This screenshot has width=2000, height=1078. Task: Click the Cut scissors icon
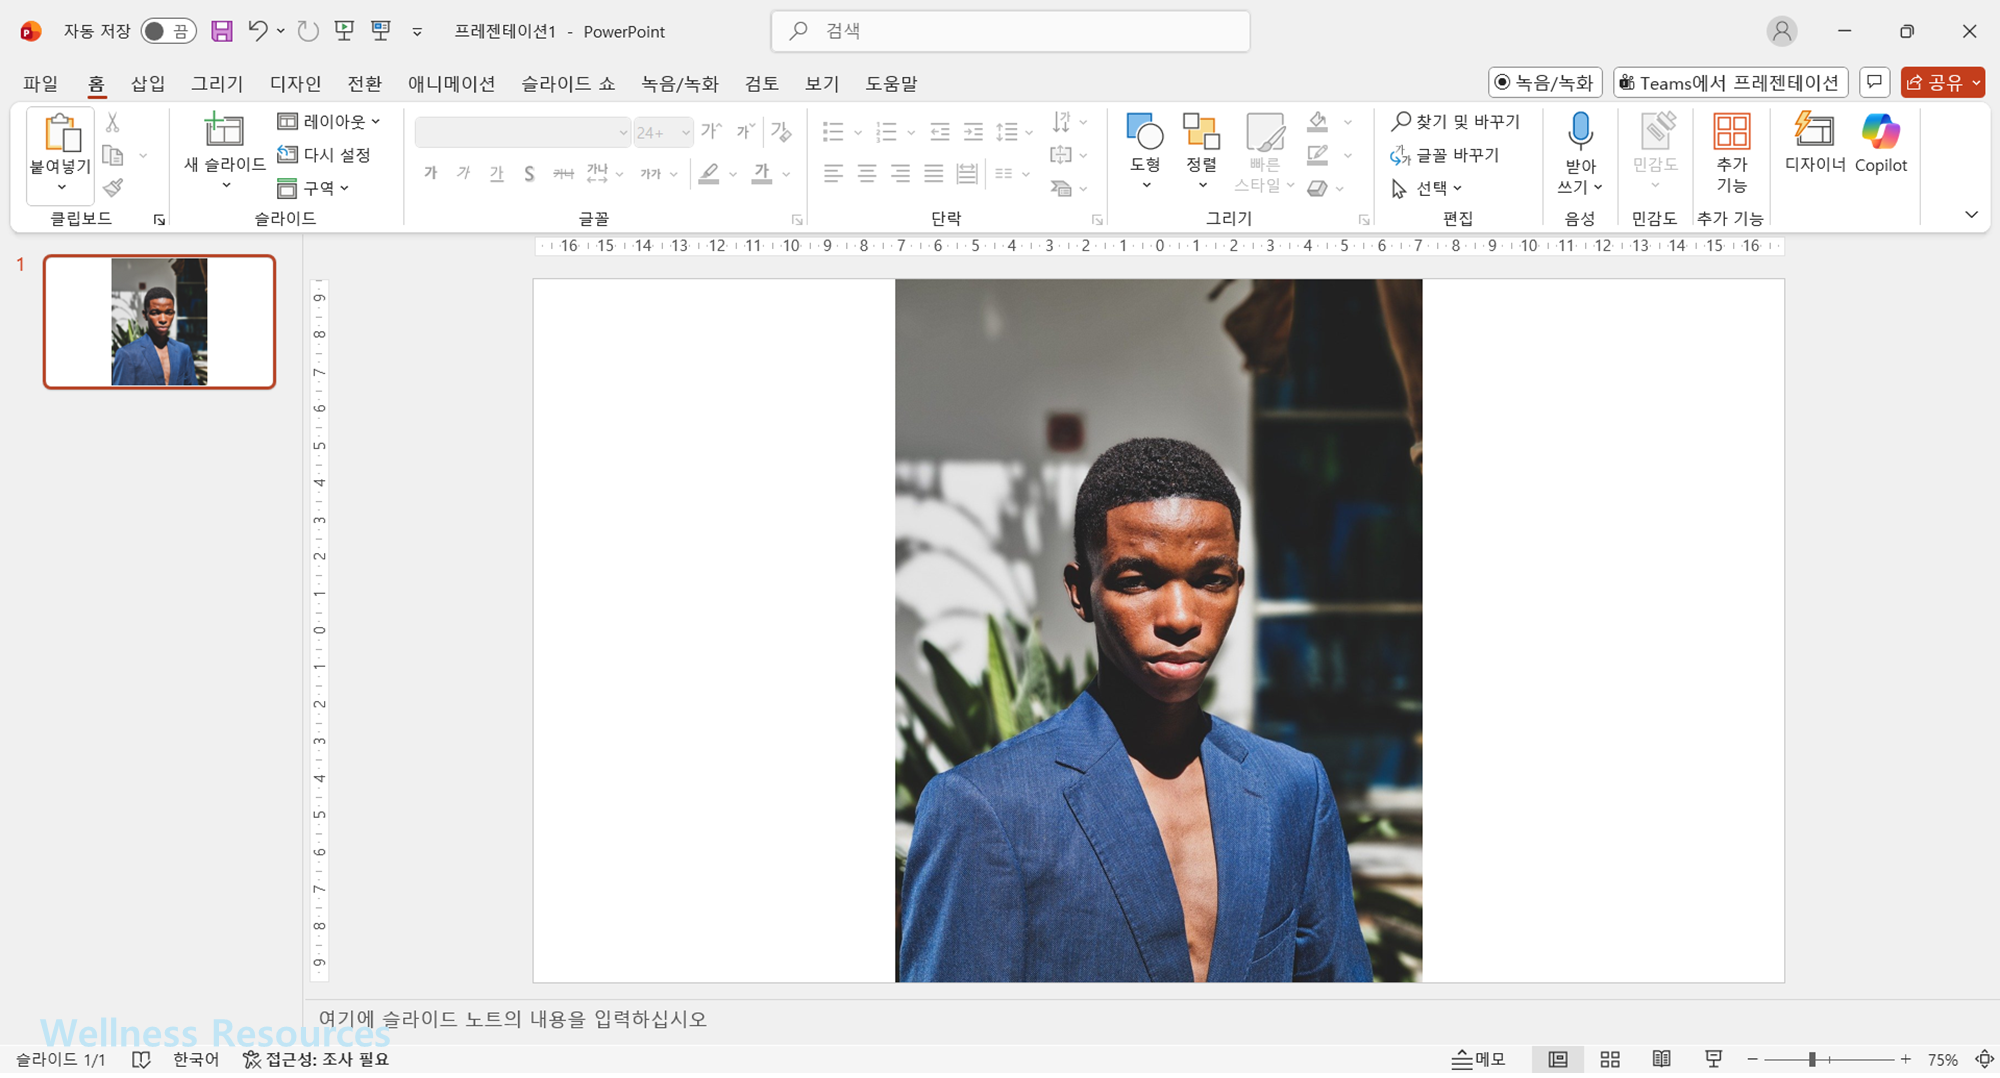point(113,123)
